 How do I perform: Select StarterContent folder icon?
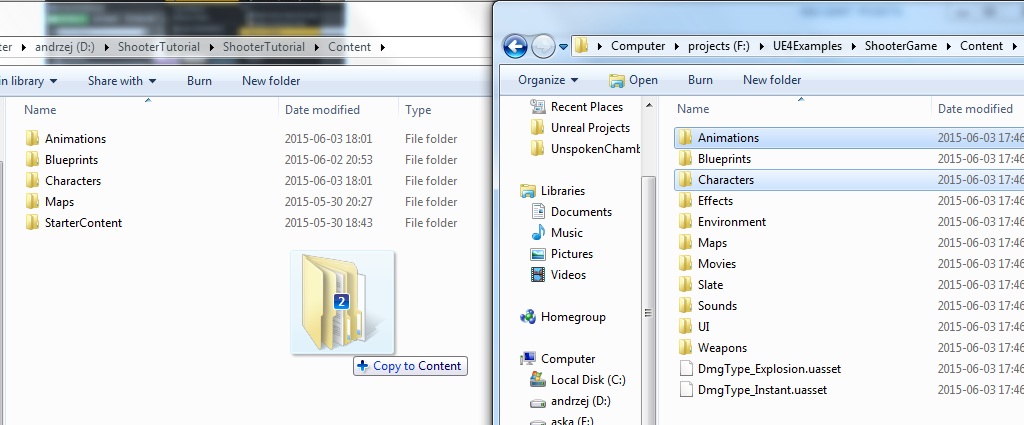pyautogui.click(x=33, y=223)
